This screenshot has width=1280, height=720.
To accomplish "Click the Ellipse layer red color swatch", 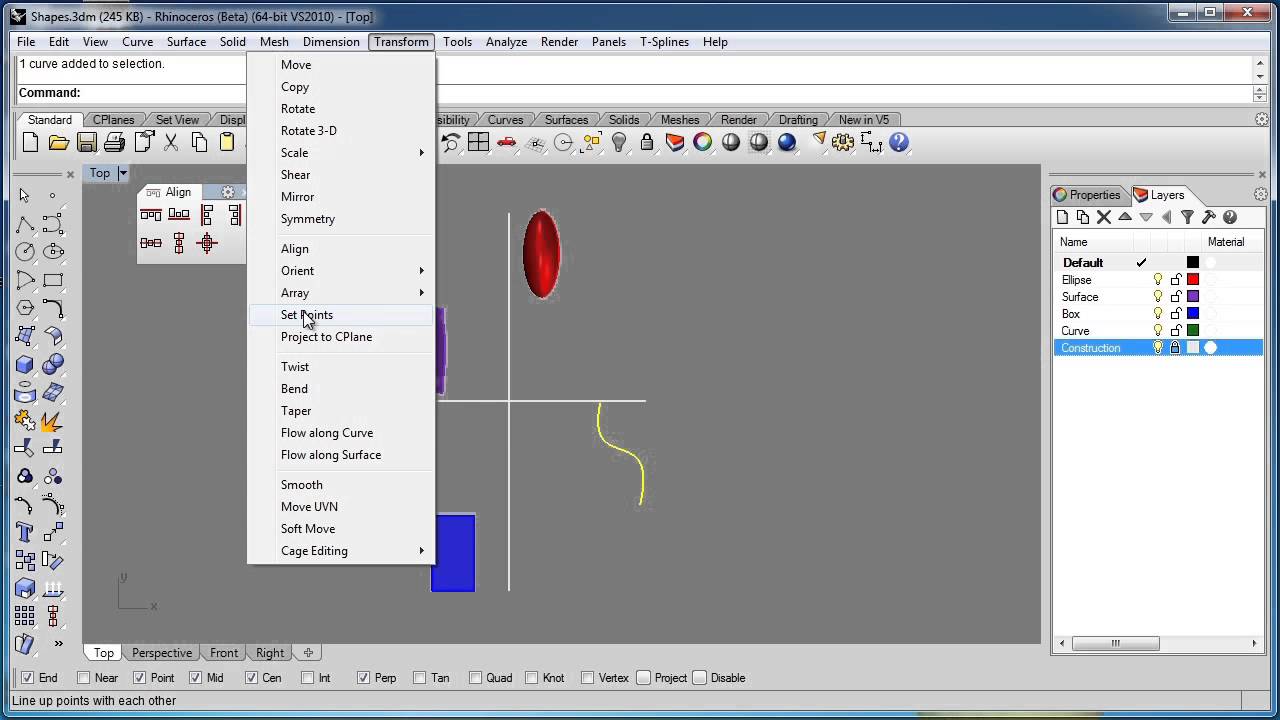I will point(1193,280).
